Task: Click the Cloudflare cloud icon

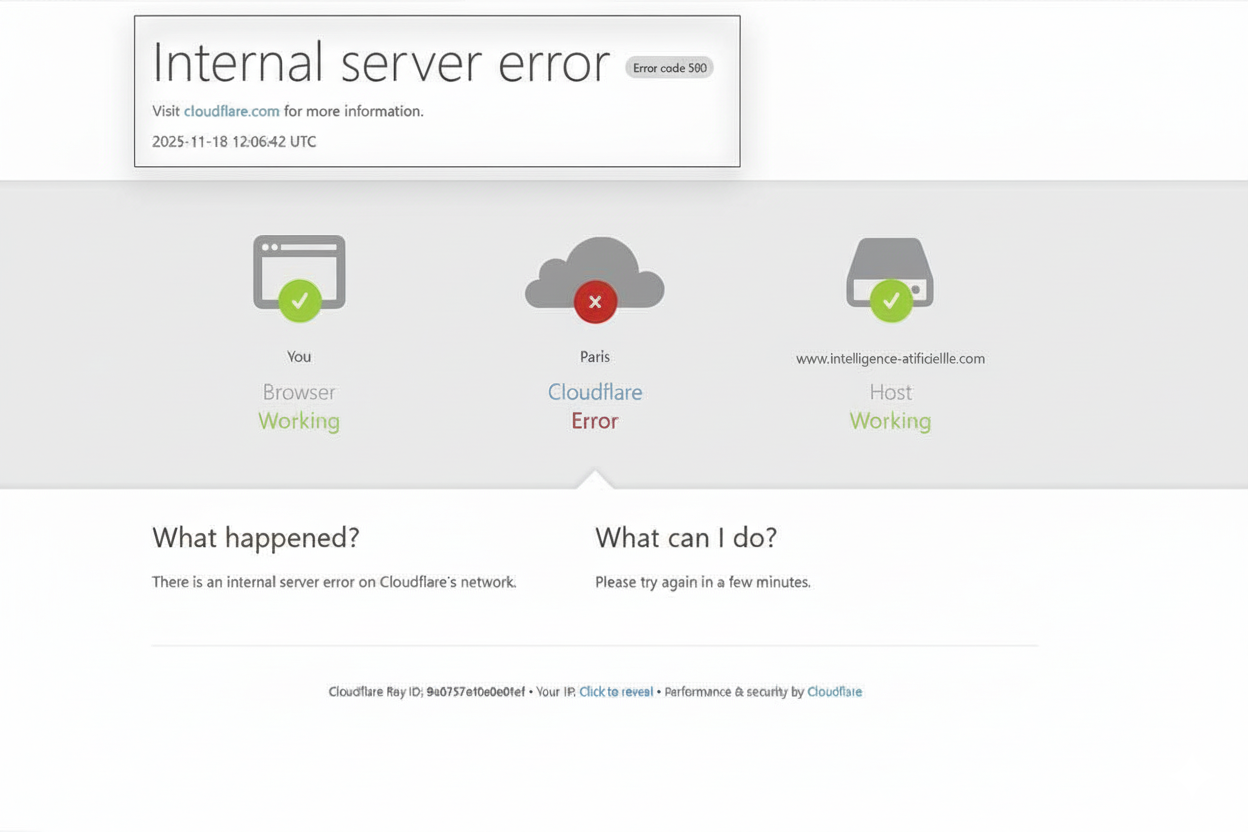Action: [595, 270]
